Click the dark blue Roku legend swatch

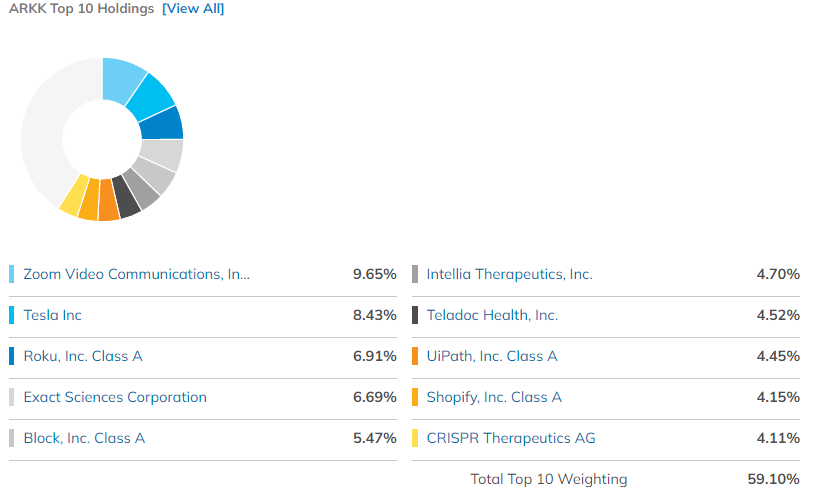pyautogui.click(x=12, y=356)
